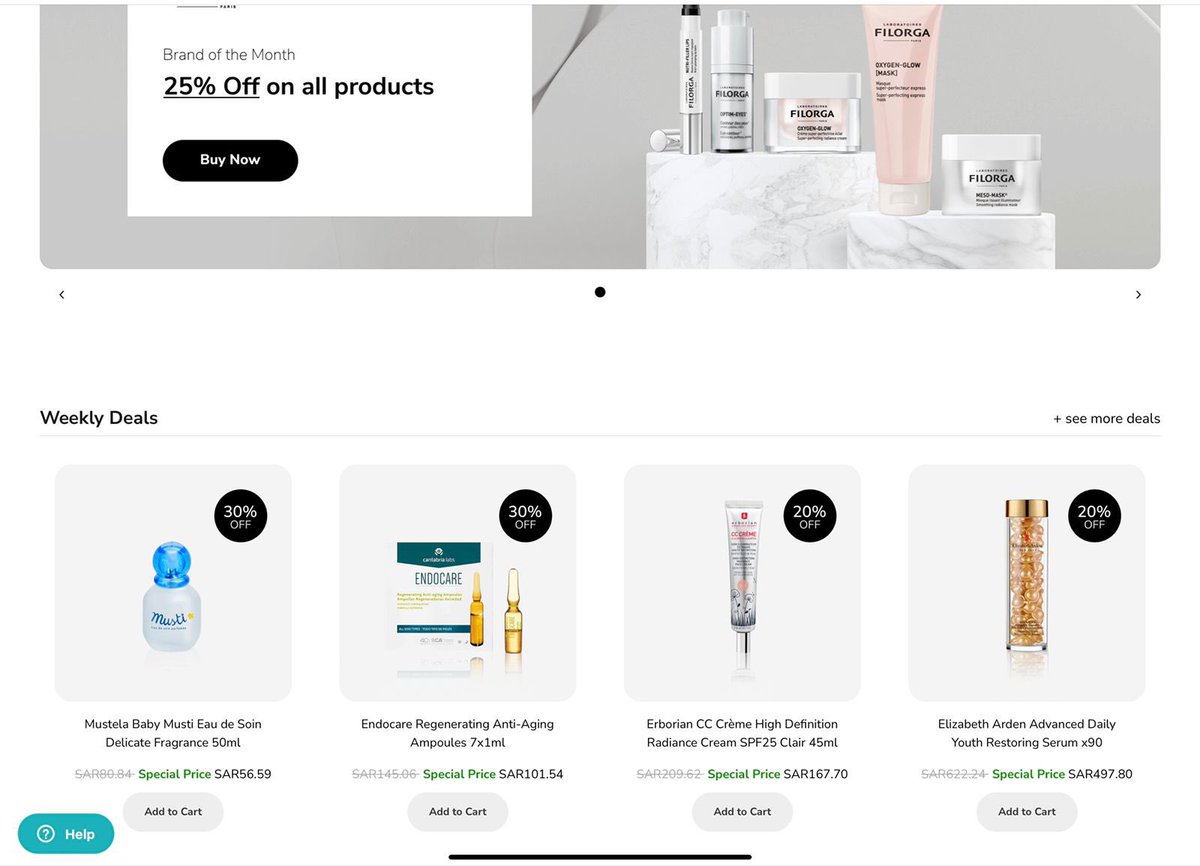Open the Erborian CC Crème tube image
Screen dimensions: 1200x866
pyautogui.click(x=743, y=583)
